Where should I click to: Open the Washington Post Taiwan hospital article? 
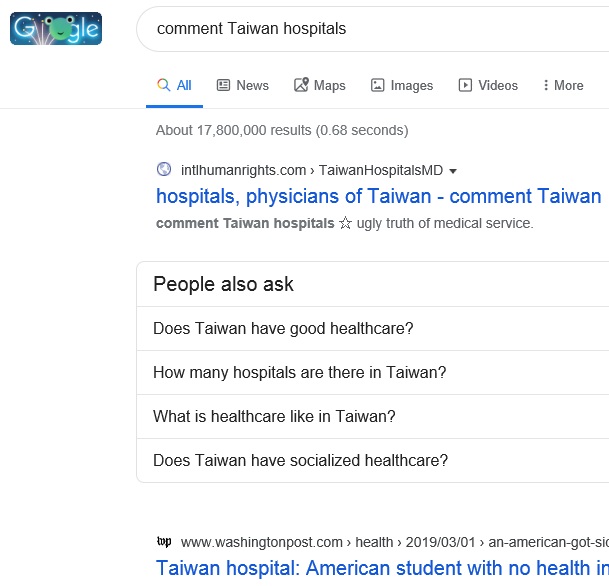(382, 568)
